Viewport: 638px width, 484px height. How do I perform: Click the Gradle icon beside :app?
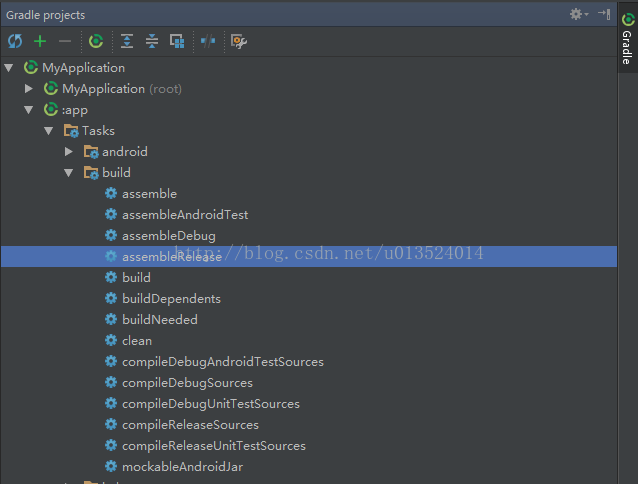click(51, 109)
